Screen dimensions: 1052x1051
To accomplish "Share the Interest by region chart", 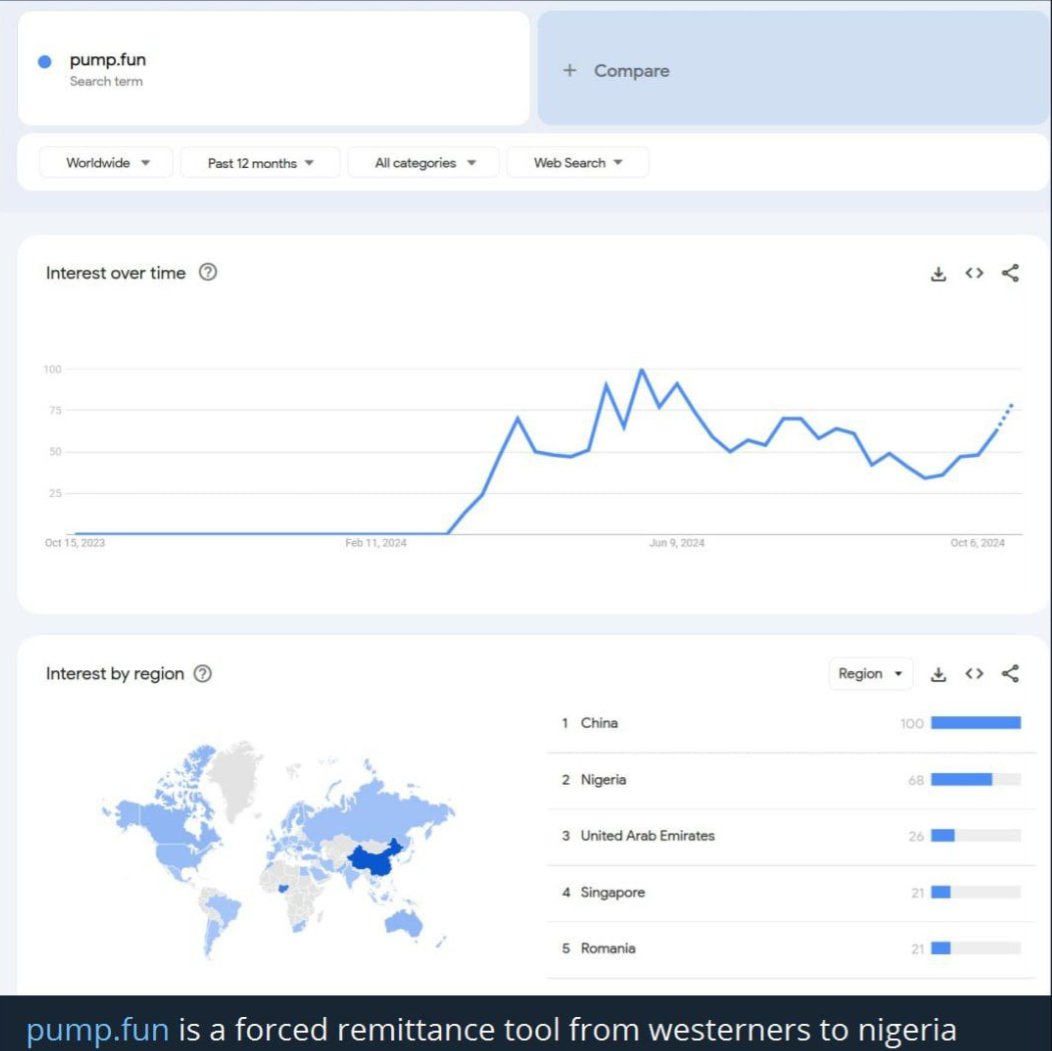I will [x=1010, y=673].
